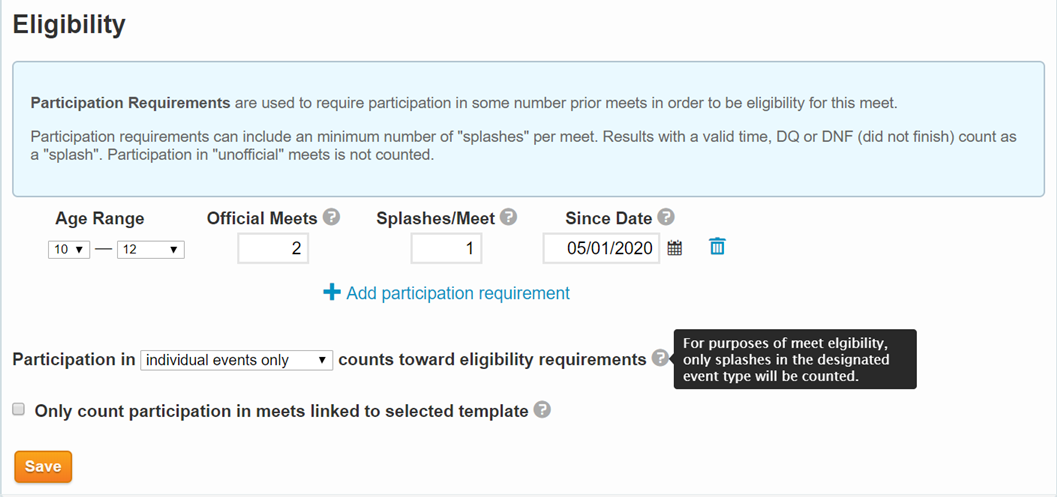Click the Save button

click(43, 467)
